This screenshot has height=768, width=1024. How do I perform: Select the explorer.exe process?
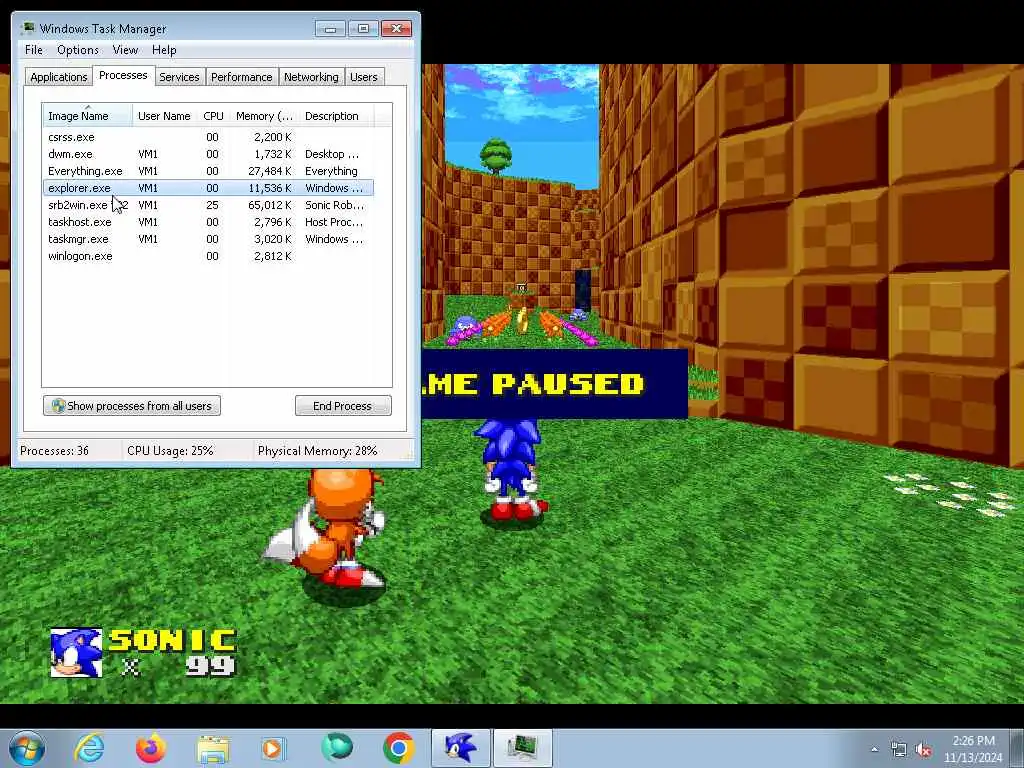[x=209, y=188]
